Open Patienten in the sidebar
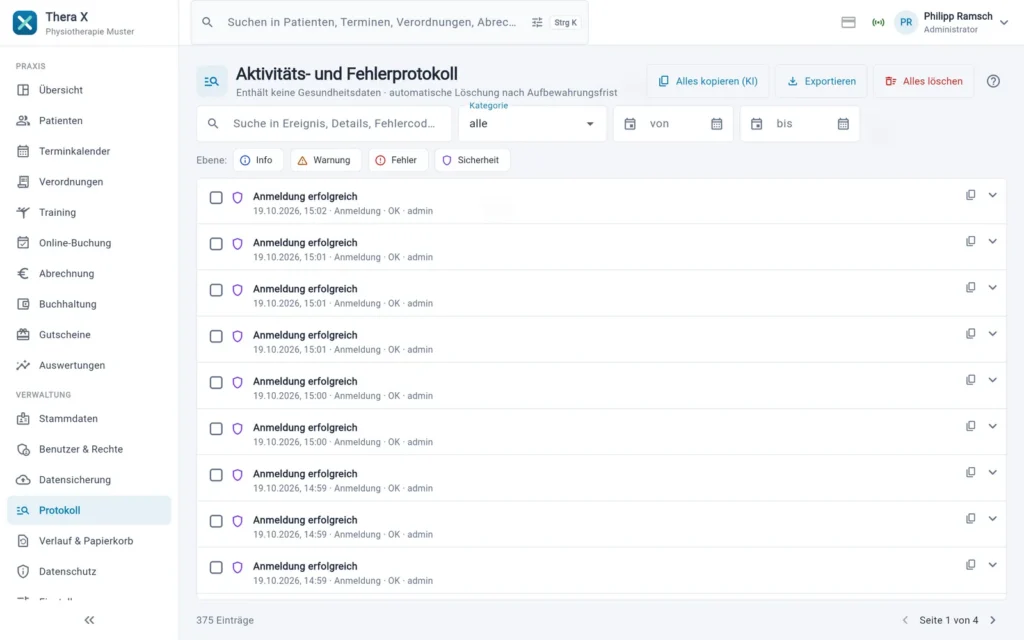The height and width of the screenshot is (640, 1024). pyautogui.click(x=89, y=120)
